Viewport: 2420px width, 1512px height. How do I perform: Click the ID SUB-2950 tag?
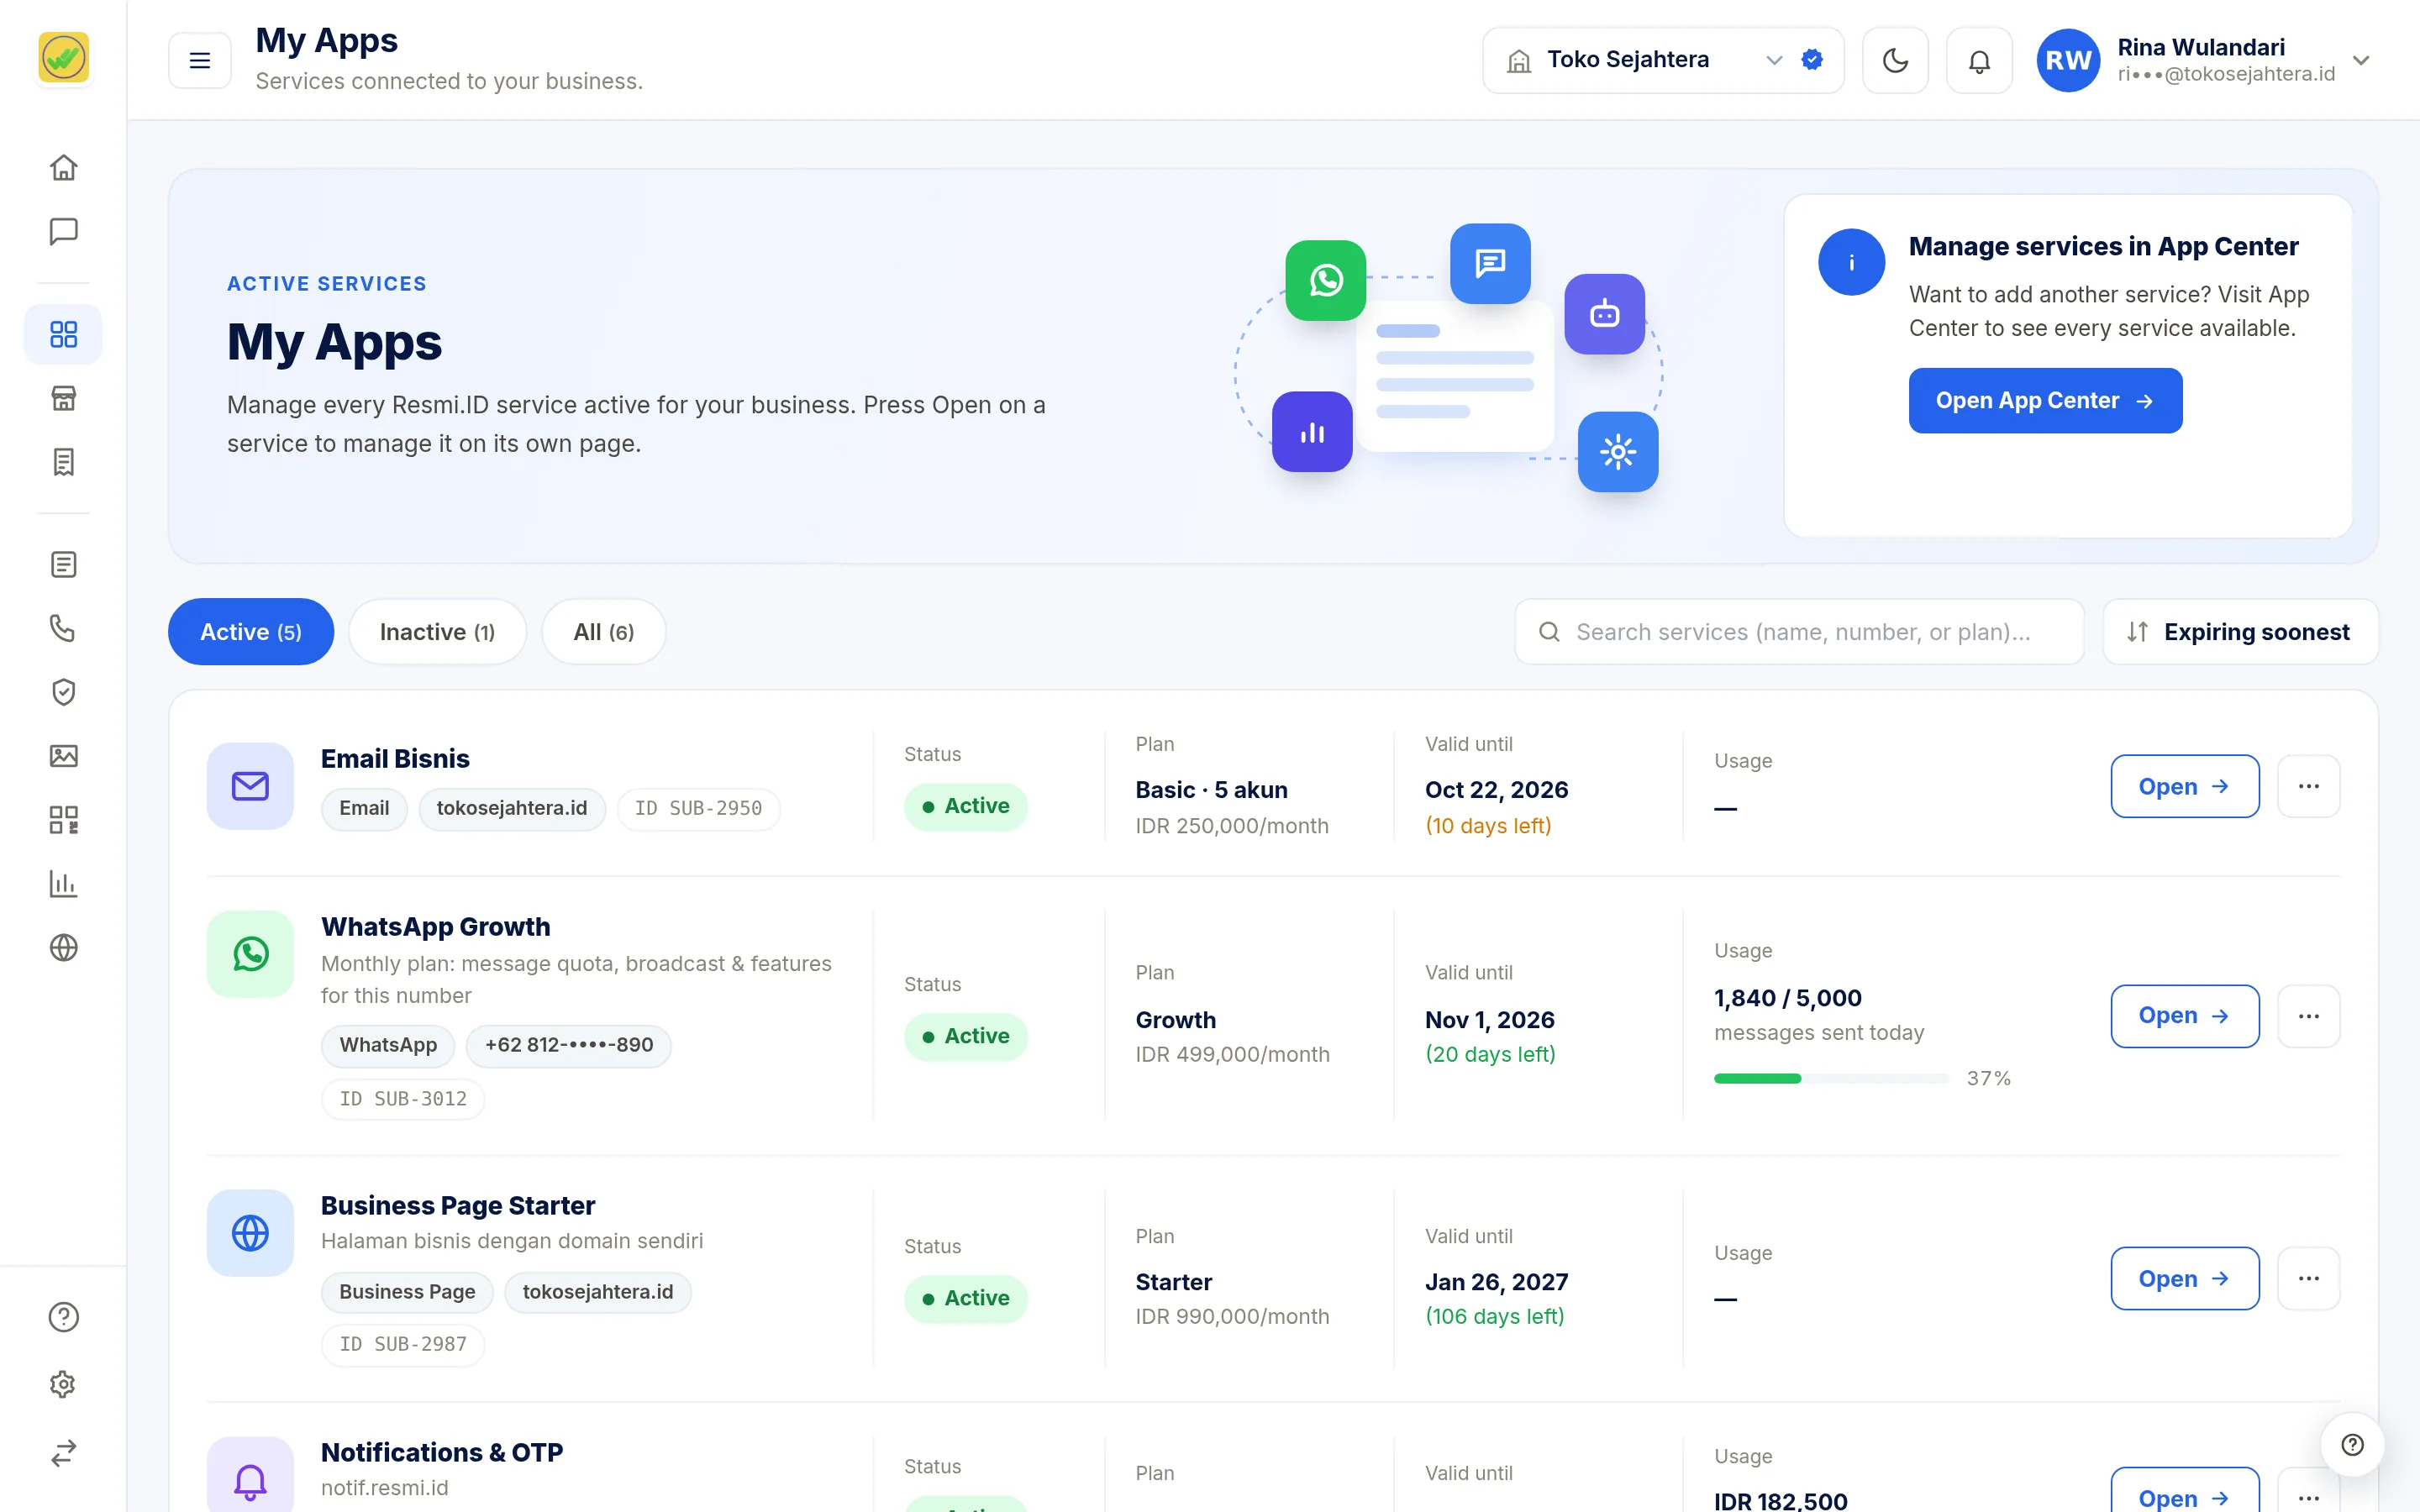coord(698,808)
